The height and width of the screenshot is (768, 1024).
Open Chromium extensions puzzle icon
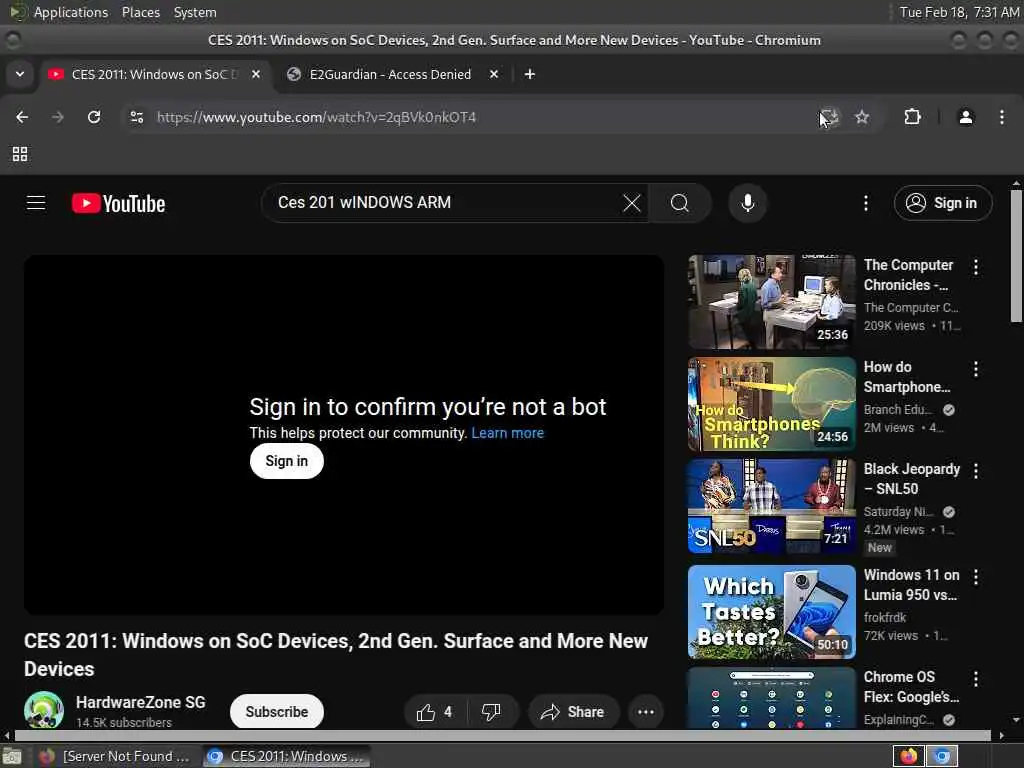tap(912, 117)
